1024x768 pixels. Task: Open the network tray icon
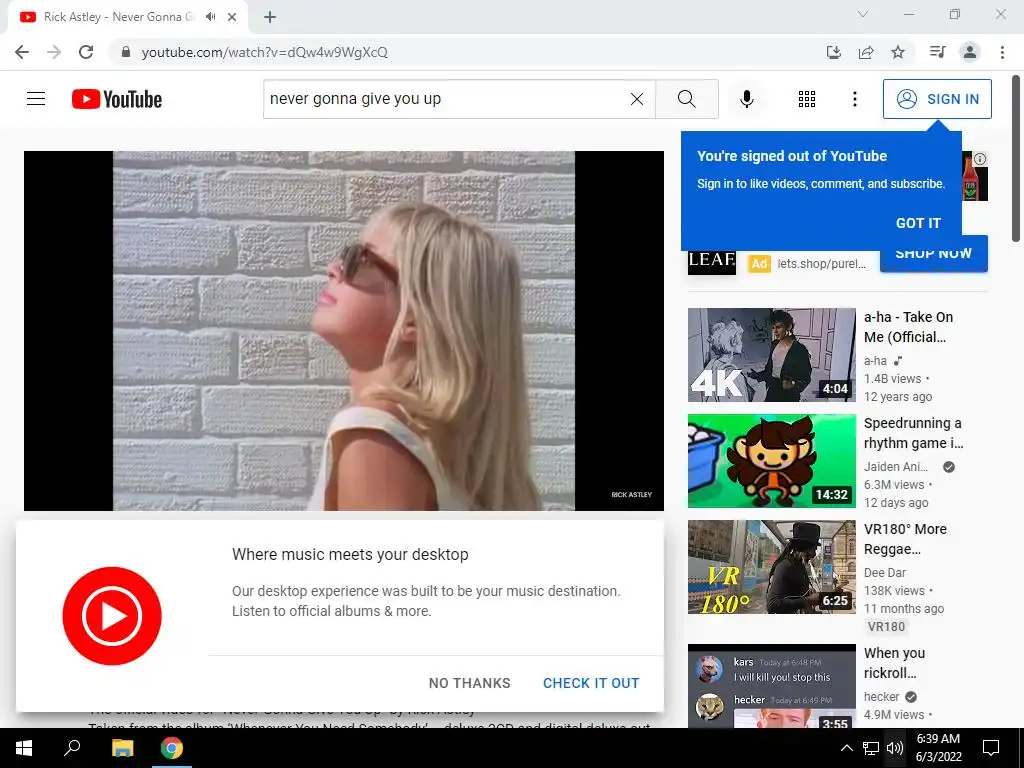(x=871, y=748)
